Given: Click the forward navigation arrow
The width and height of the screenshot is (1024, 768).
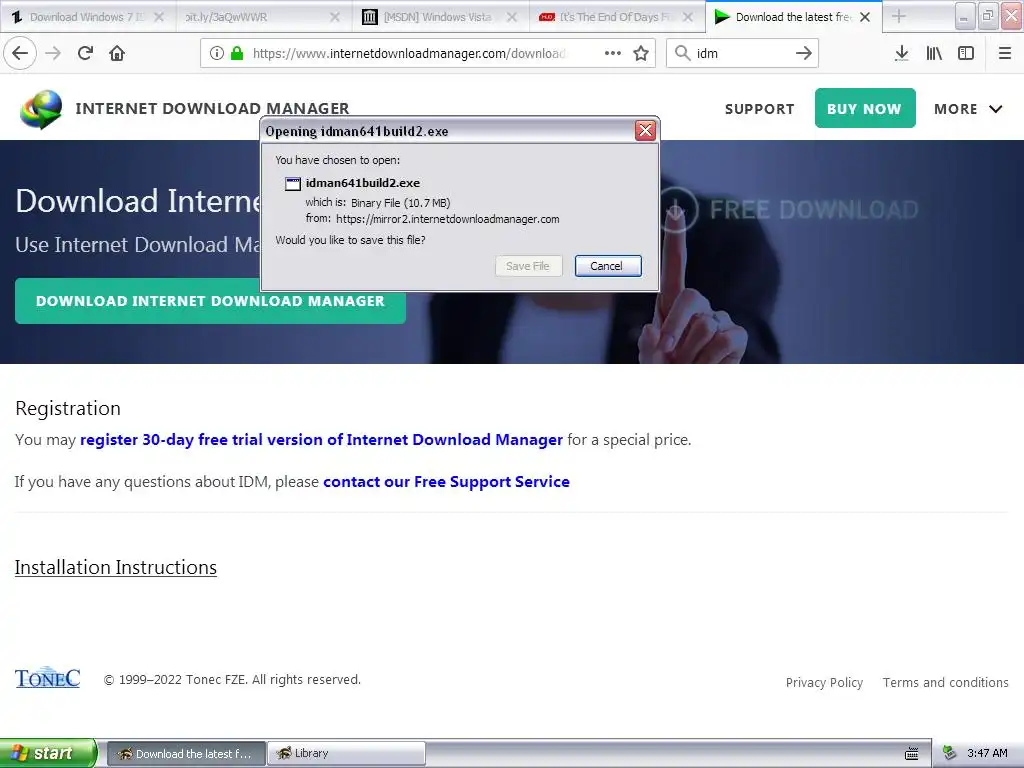Looking at the screenshot, I should (x=53, y=53).
